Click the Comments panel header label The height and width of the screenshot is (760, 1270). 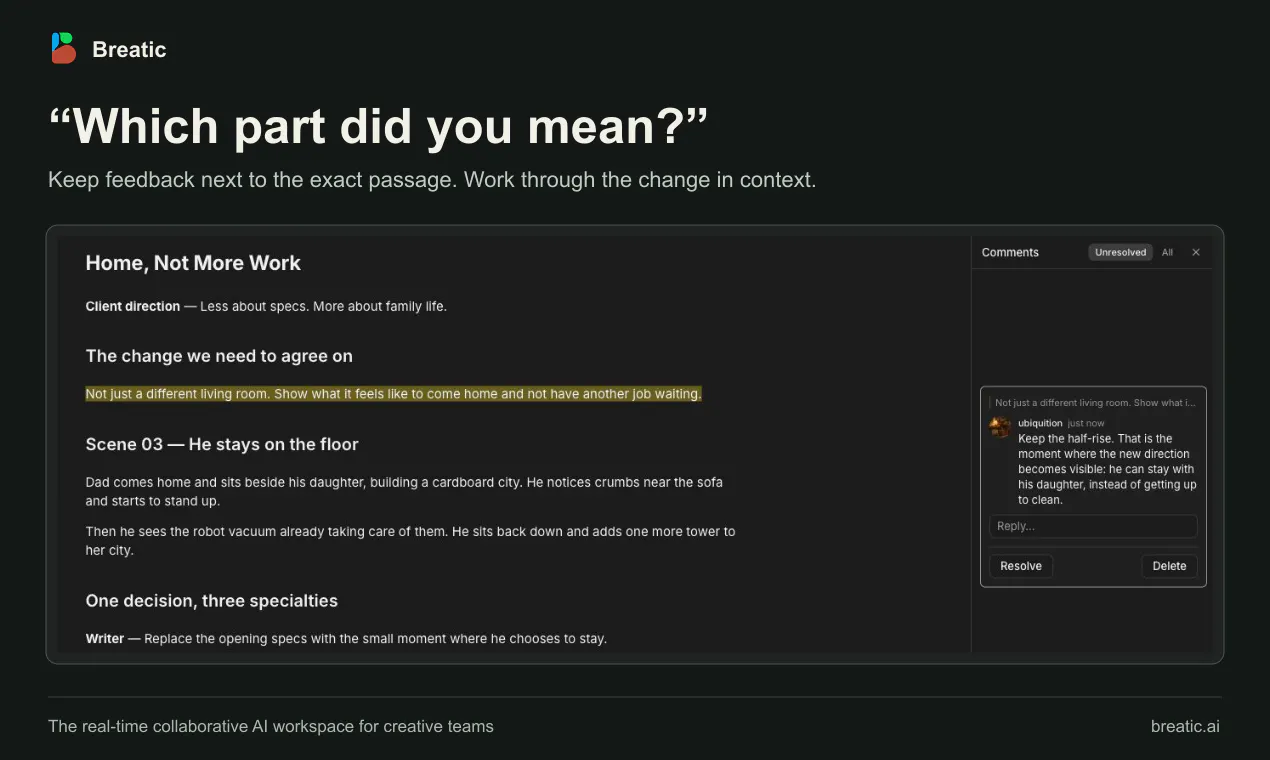tap(1010, 253)
